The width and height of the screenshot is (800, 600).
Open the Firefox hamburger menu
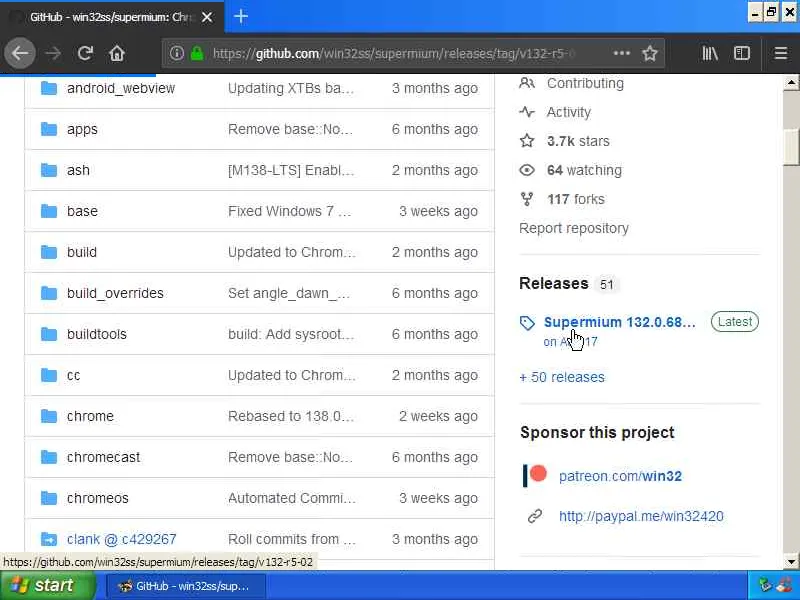781,53
